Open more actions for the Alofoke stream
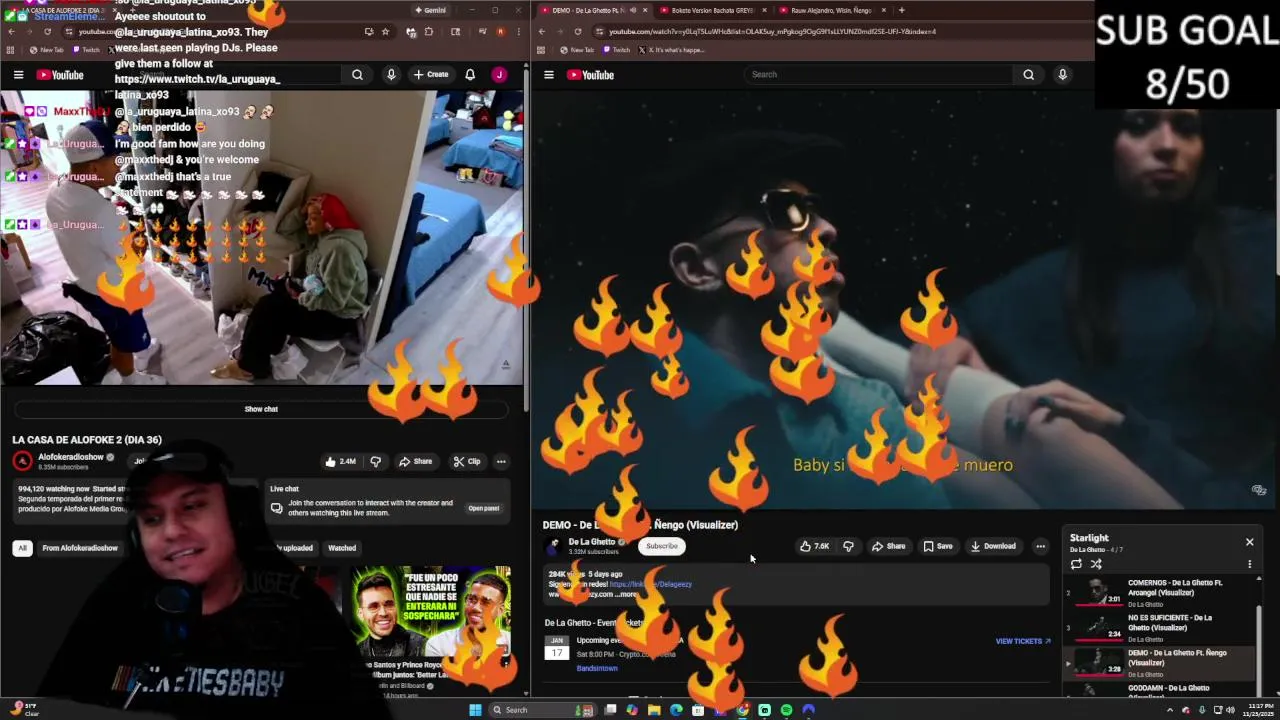 (501, 461)
